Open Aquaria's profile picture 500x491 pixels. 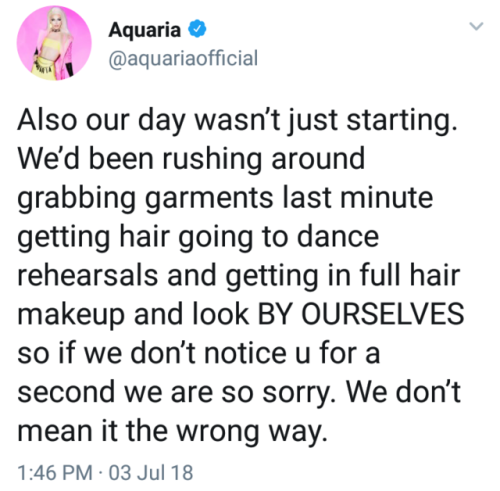coord(54,43)
